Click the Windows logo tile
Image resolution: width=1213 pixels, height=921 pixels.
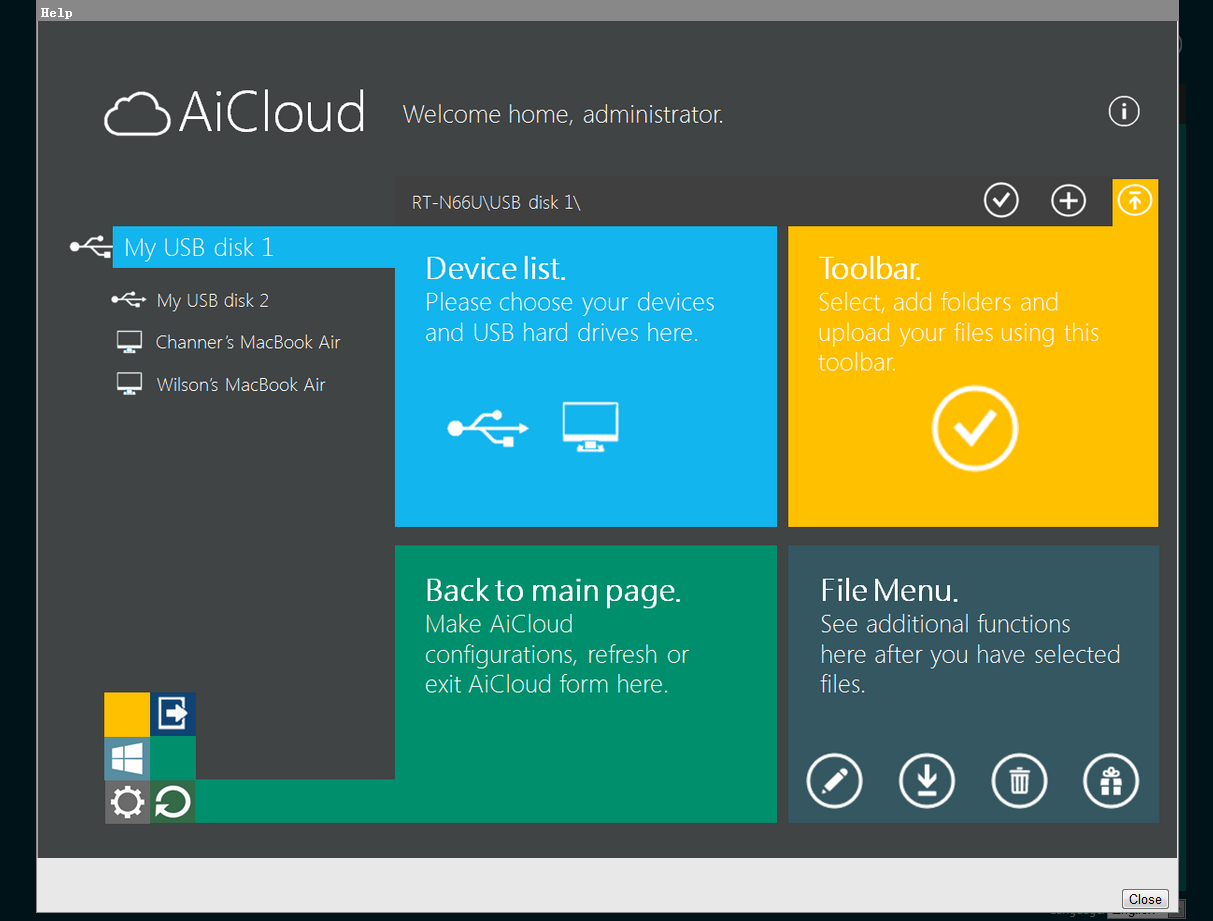point(127,759)
